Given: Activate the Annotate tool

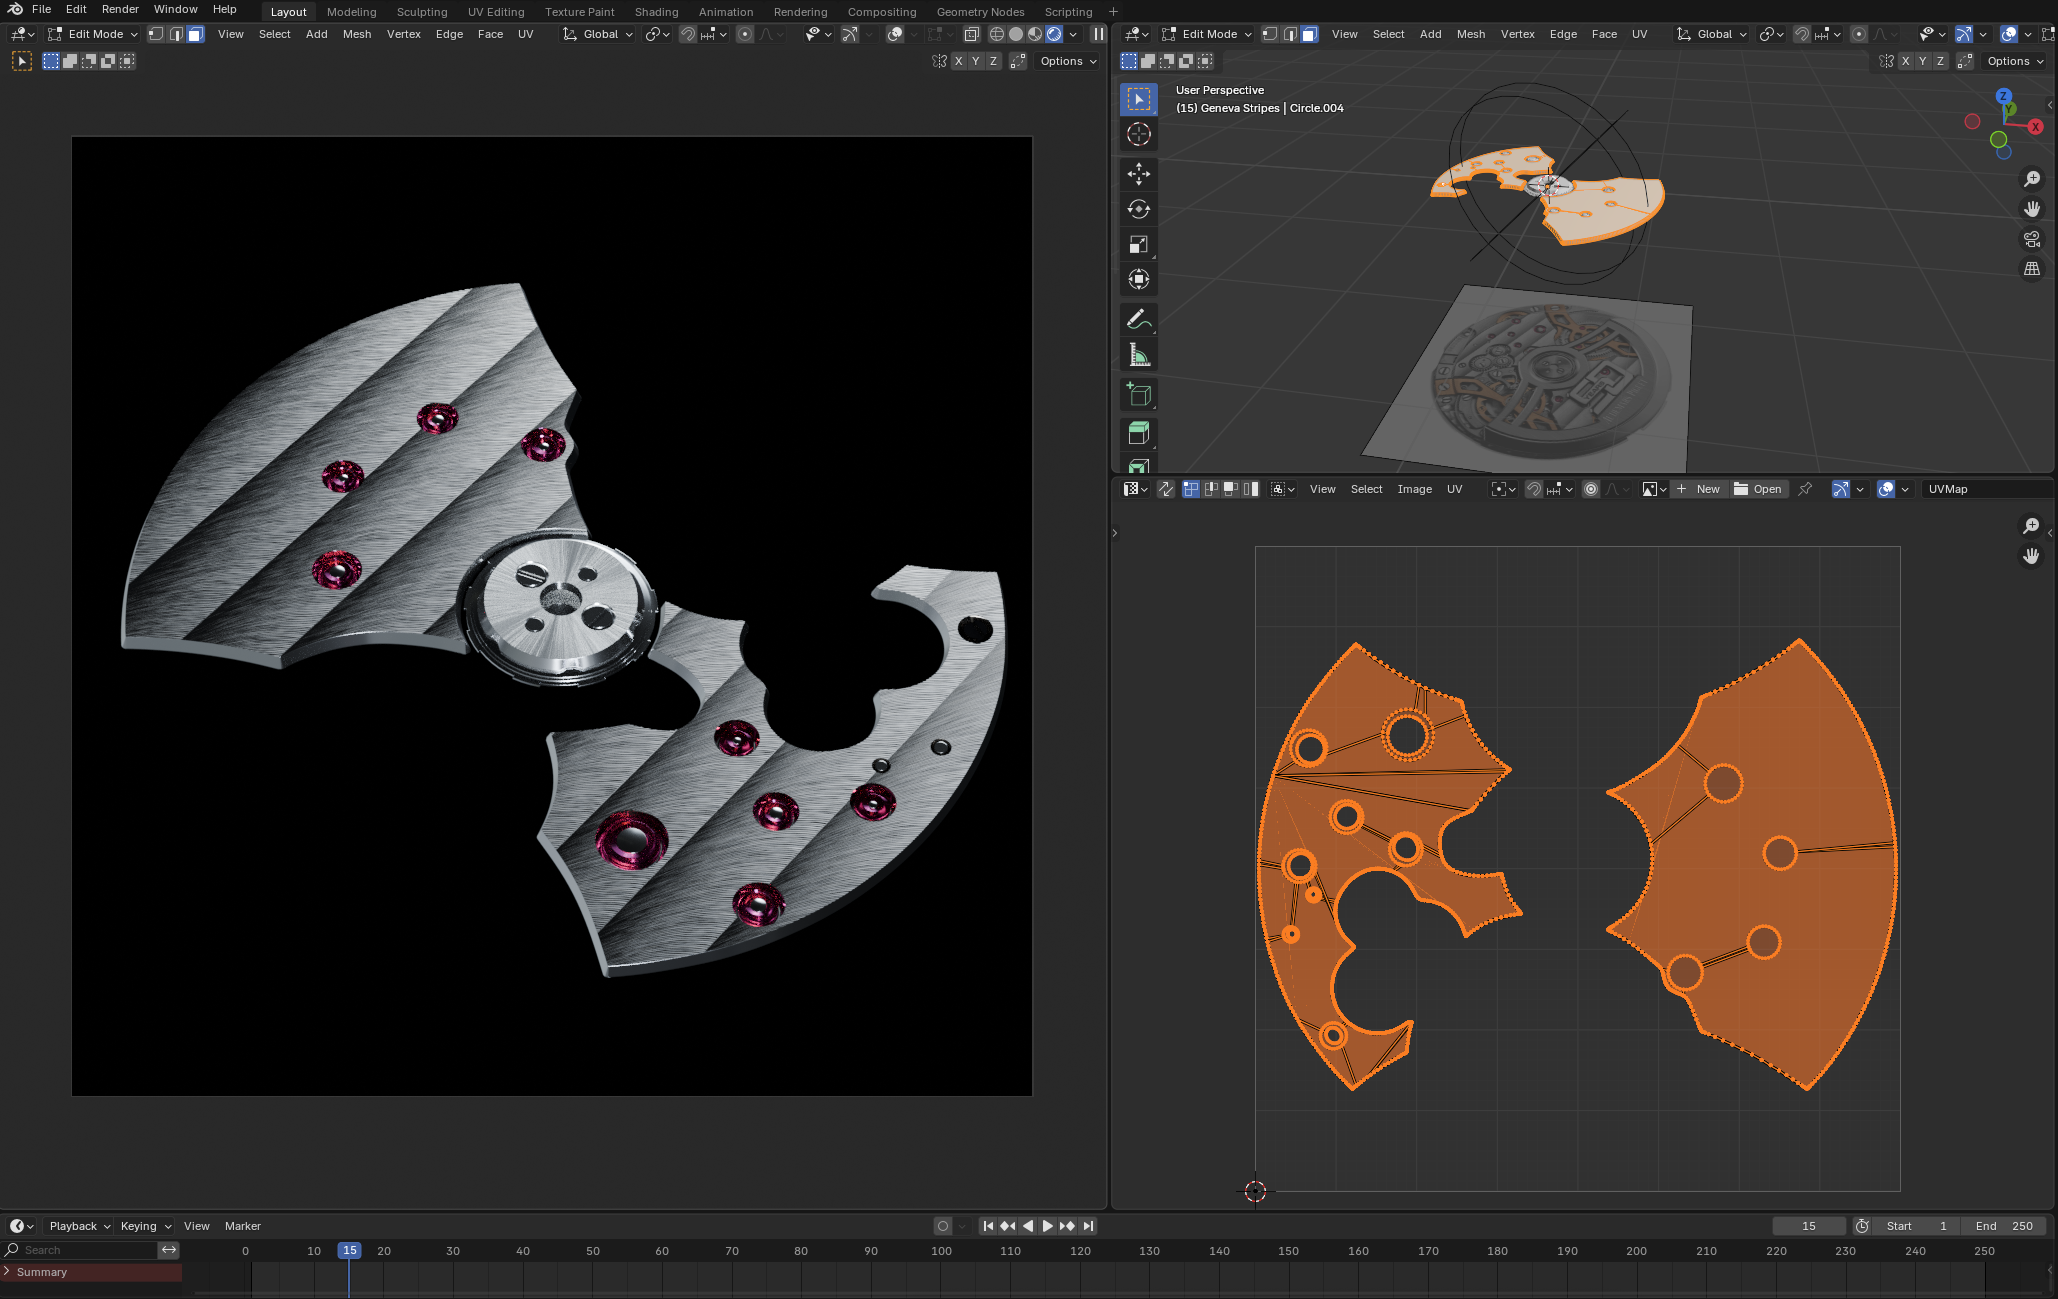Looking at the screenshot, I should click(x=1139, y=319).
